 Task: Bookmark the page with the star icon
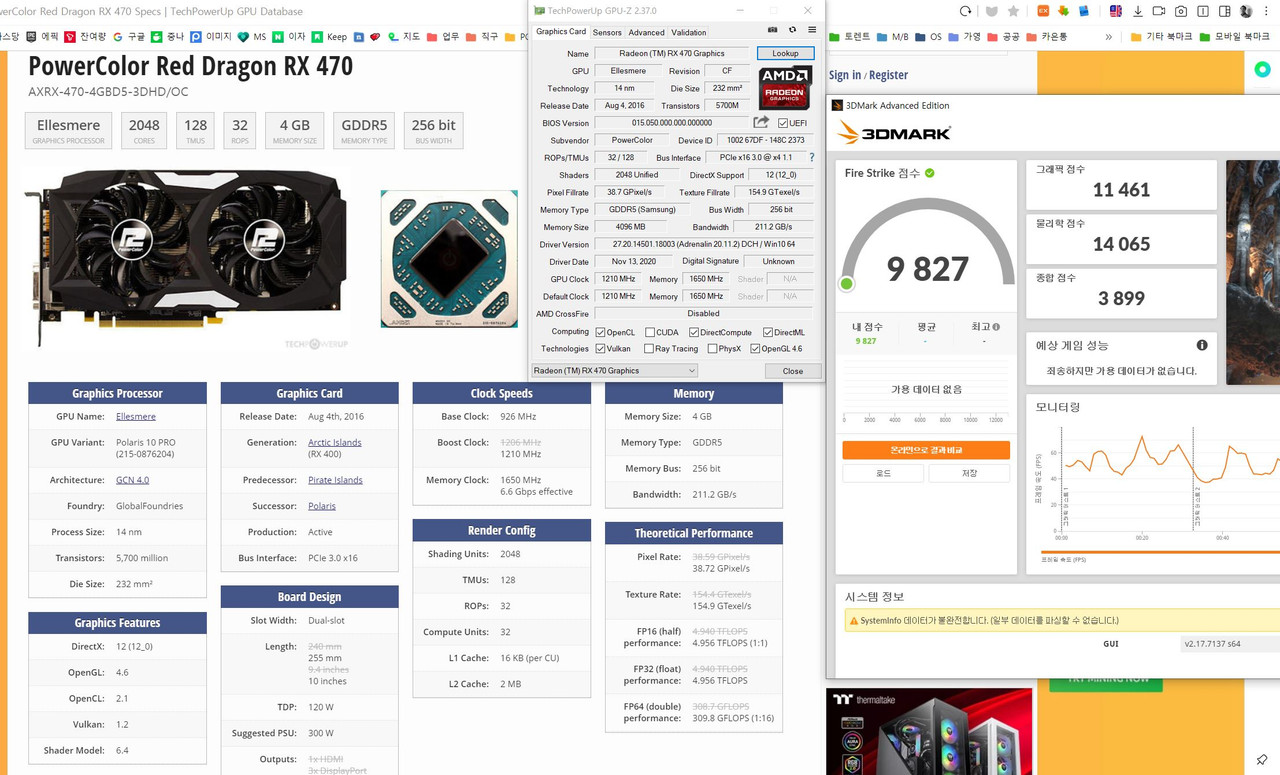click(x=1014, y=11)
